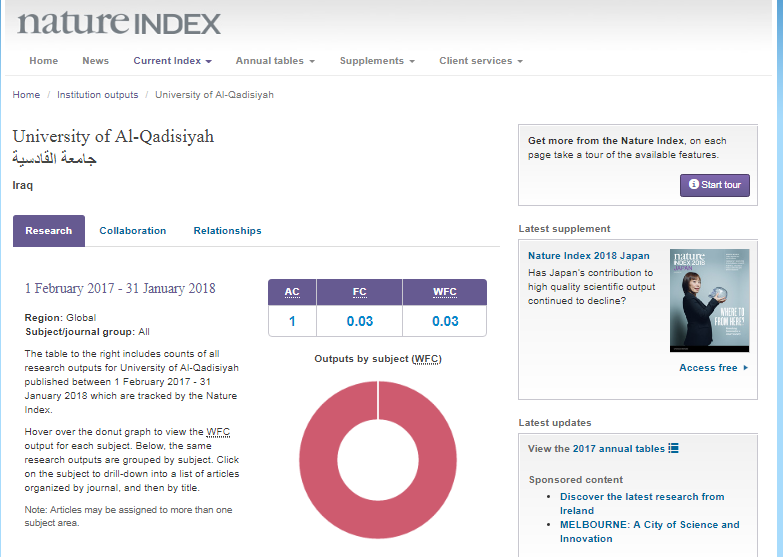The image size is (783, 557).
Task: Click University of Al-Qadisiyah in the breadcrumb
Action: 214,95
